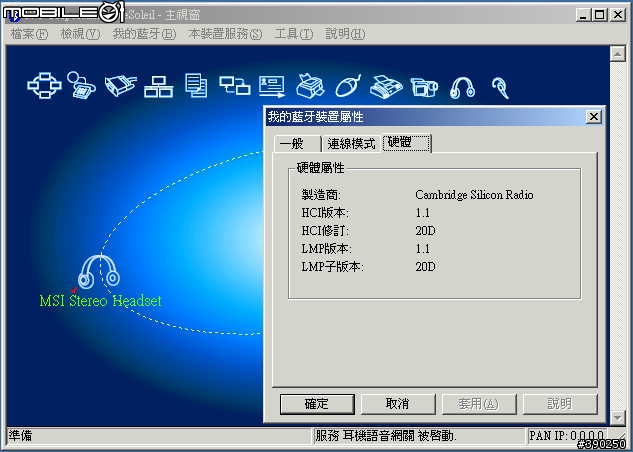Open the 我的藍牙(B) menu
The image size is (633, 452).
144,34
